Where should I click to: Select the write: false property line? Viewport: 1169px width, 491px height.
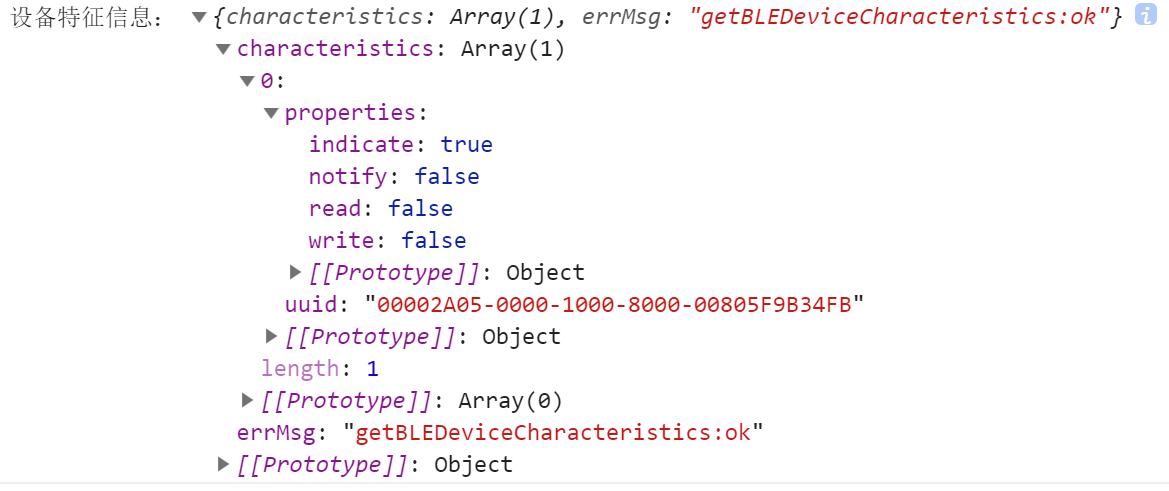(388, 241)
